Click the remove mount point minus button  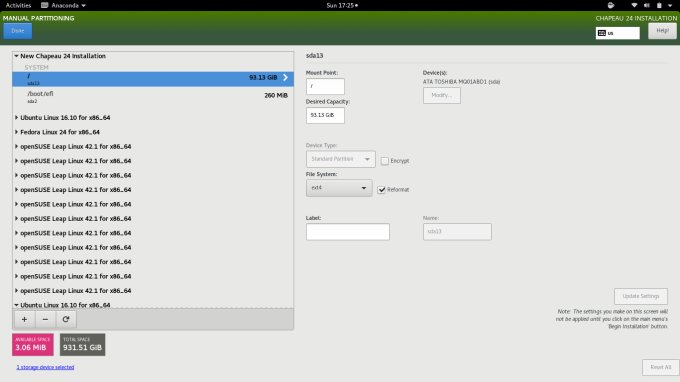click(x=45, y=320)
